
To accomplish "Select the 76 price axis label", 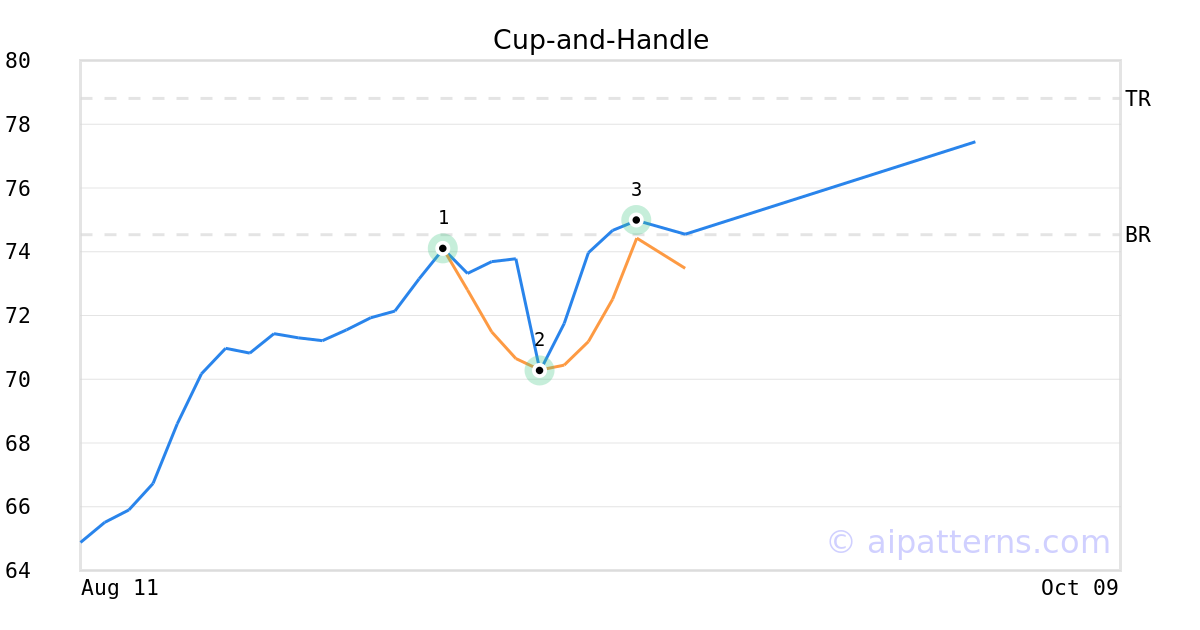I will tap(18, 189).
